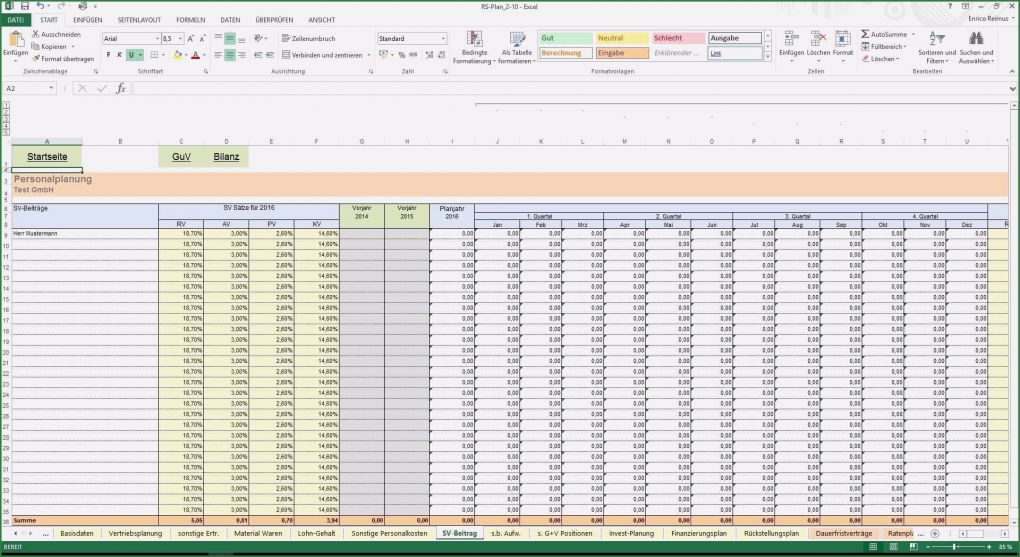1020x557 pixels.
Task: Click the GuV link button
Action: pos(181,157)
